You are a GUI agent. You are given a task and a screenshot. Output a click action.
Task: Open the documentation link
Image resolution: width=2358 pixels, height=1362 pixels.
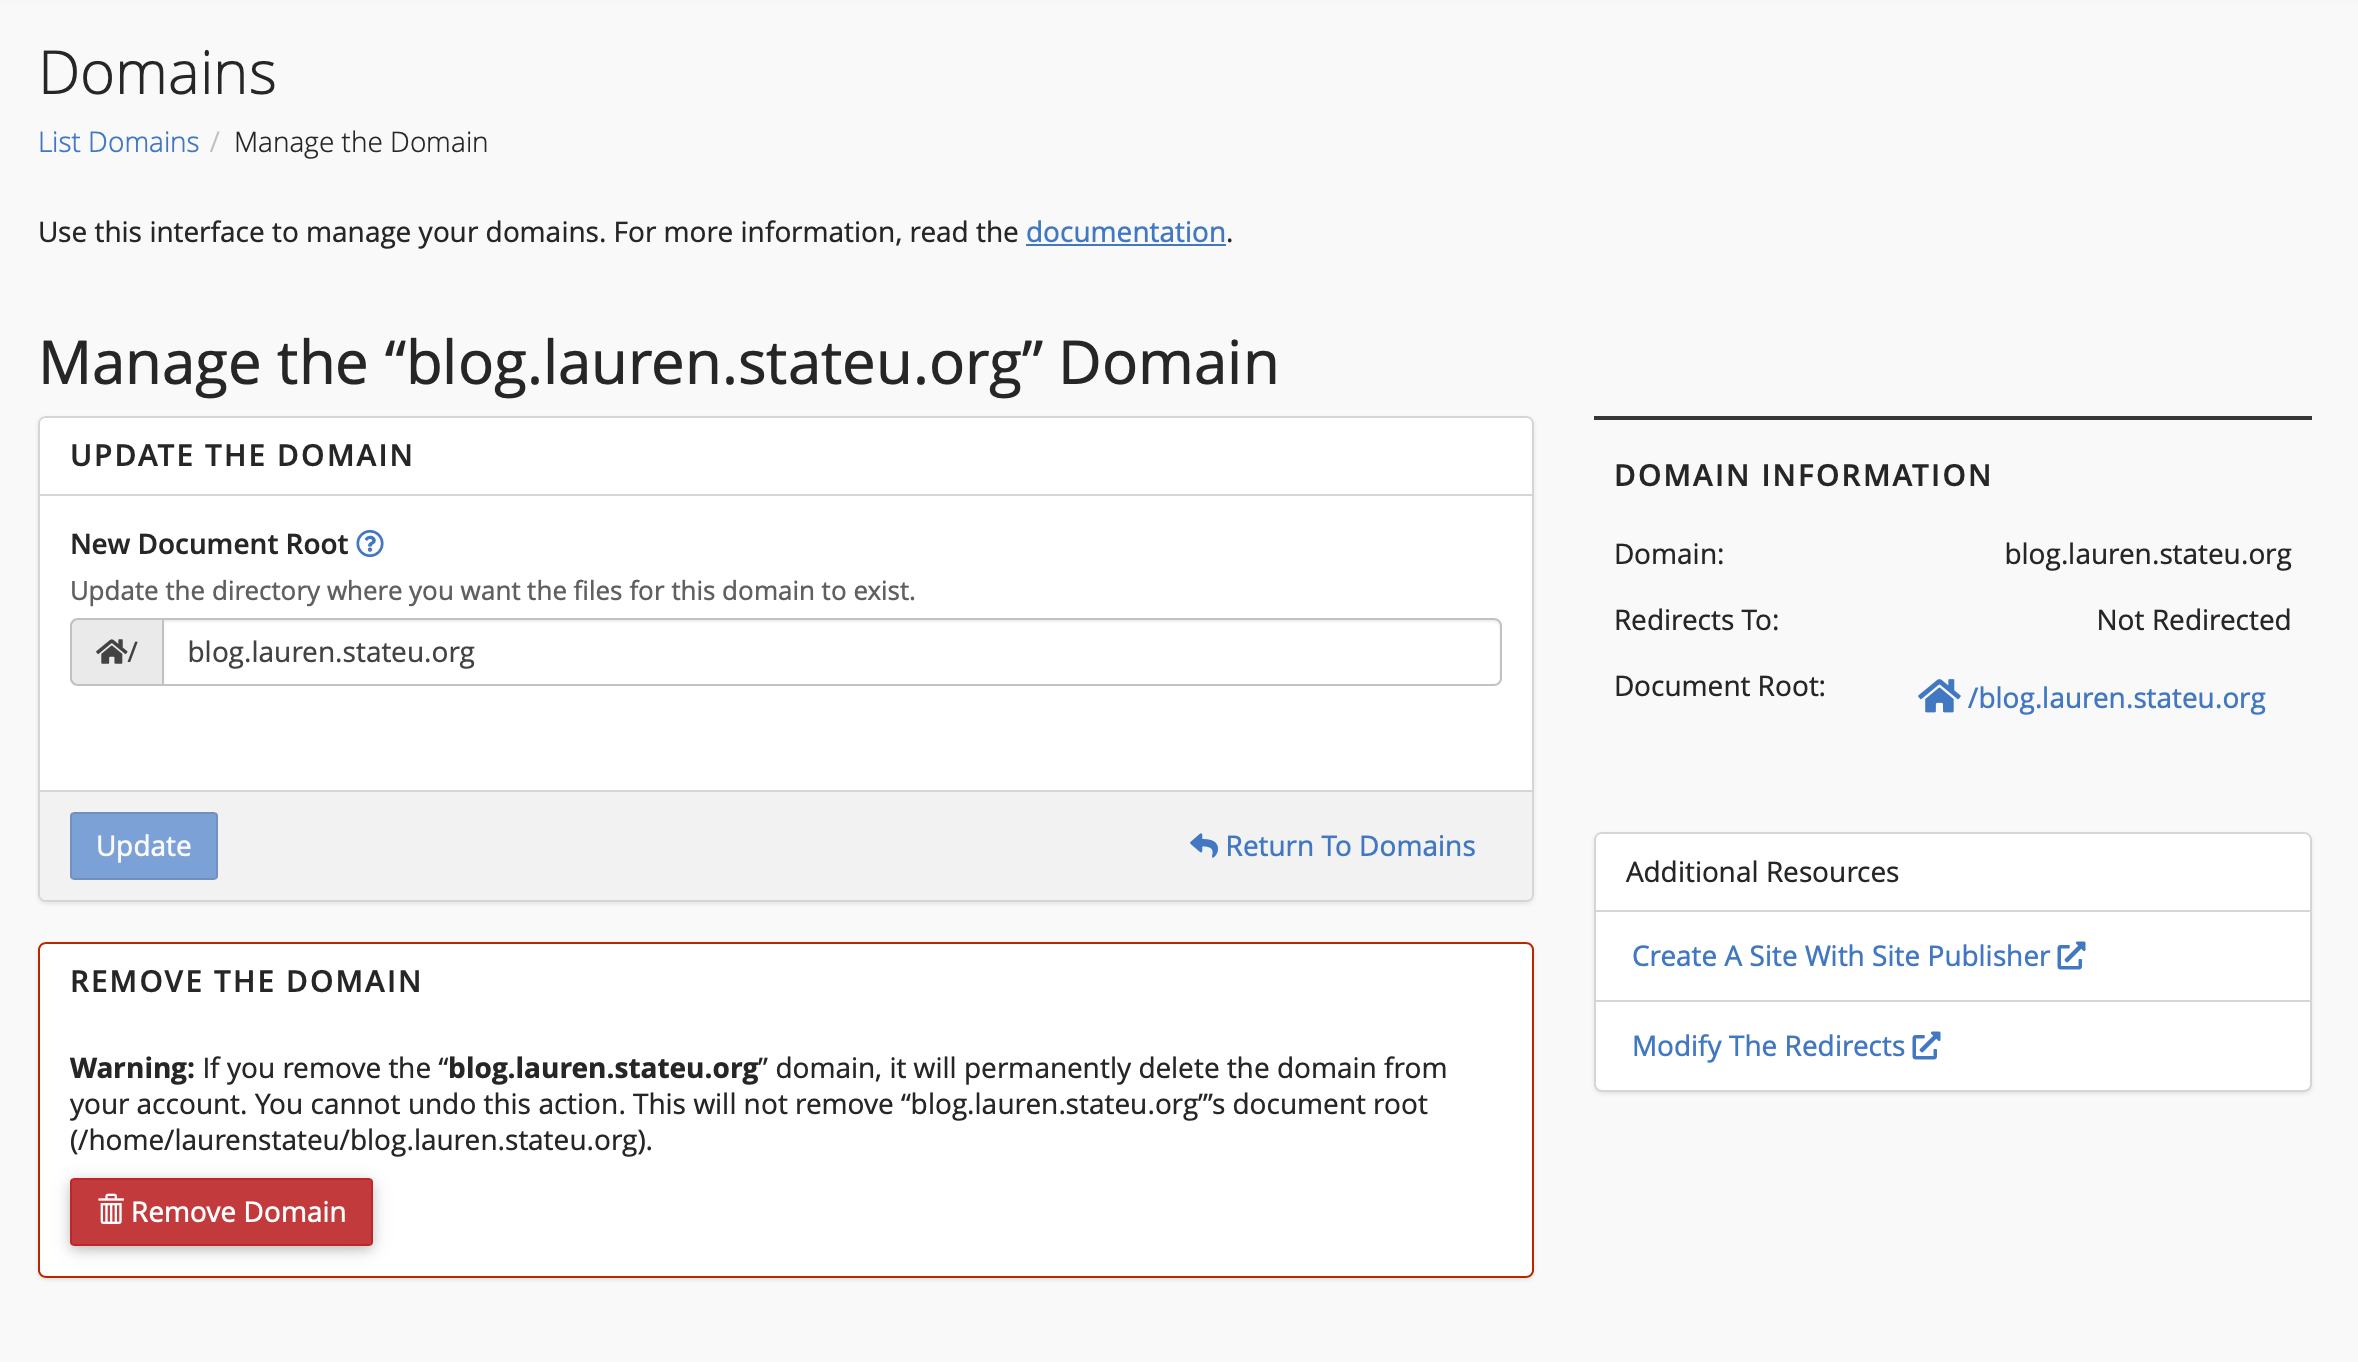1126,232
